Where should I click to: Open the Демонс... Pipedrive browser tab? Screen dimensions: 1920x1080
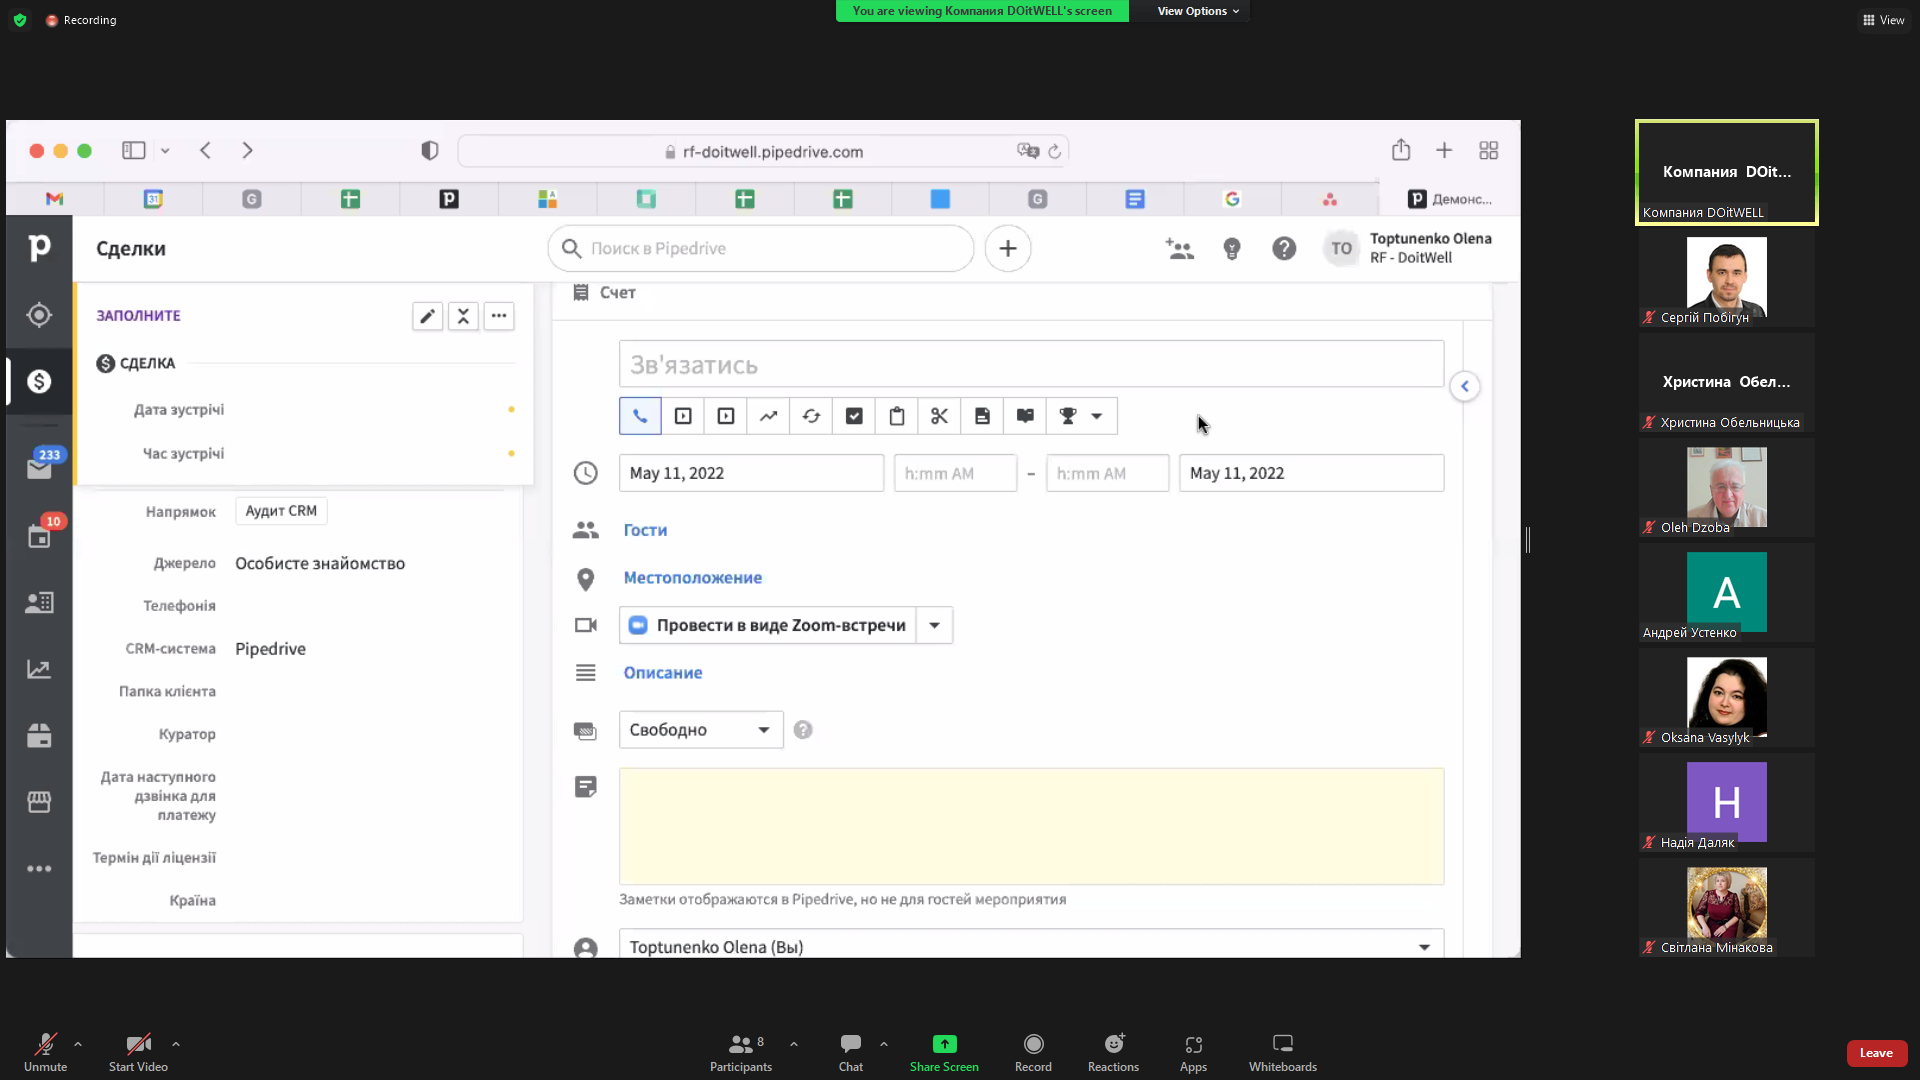[1449, 199]
